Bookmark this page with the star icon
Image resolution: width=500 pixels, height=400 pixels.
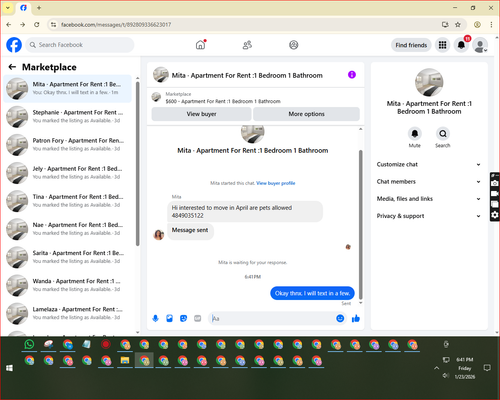458,25
